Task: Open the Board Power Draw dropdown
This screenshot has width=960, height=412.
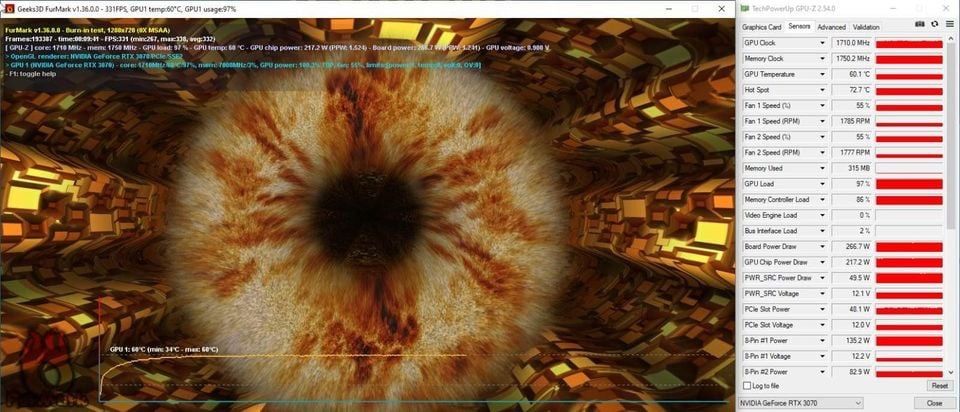Action: [x=822, y=246]
